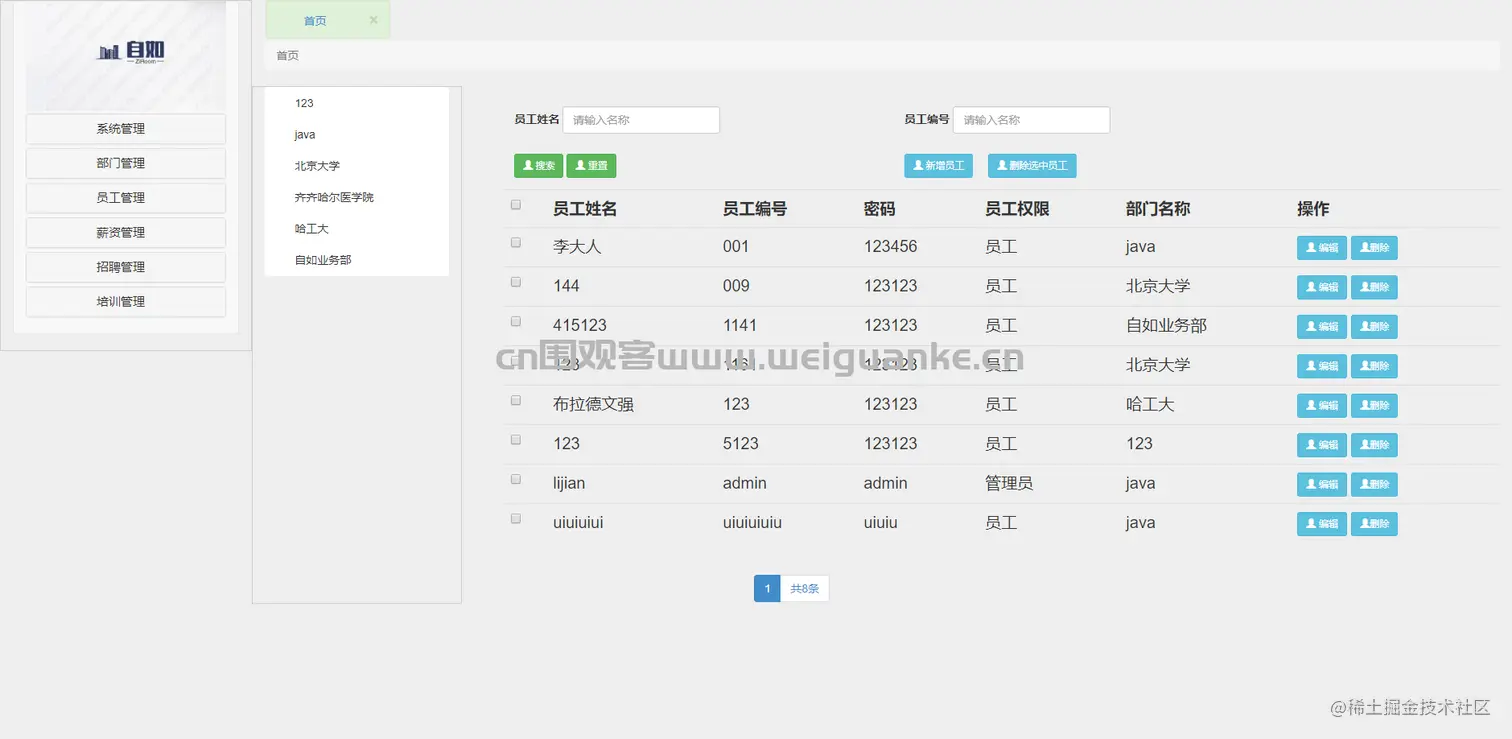Open 员工管理 menu
Image resolution: width=1512 pixels, height=739 pixels.
tap(126, 198)
